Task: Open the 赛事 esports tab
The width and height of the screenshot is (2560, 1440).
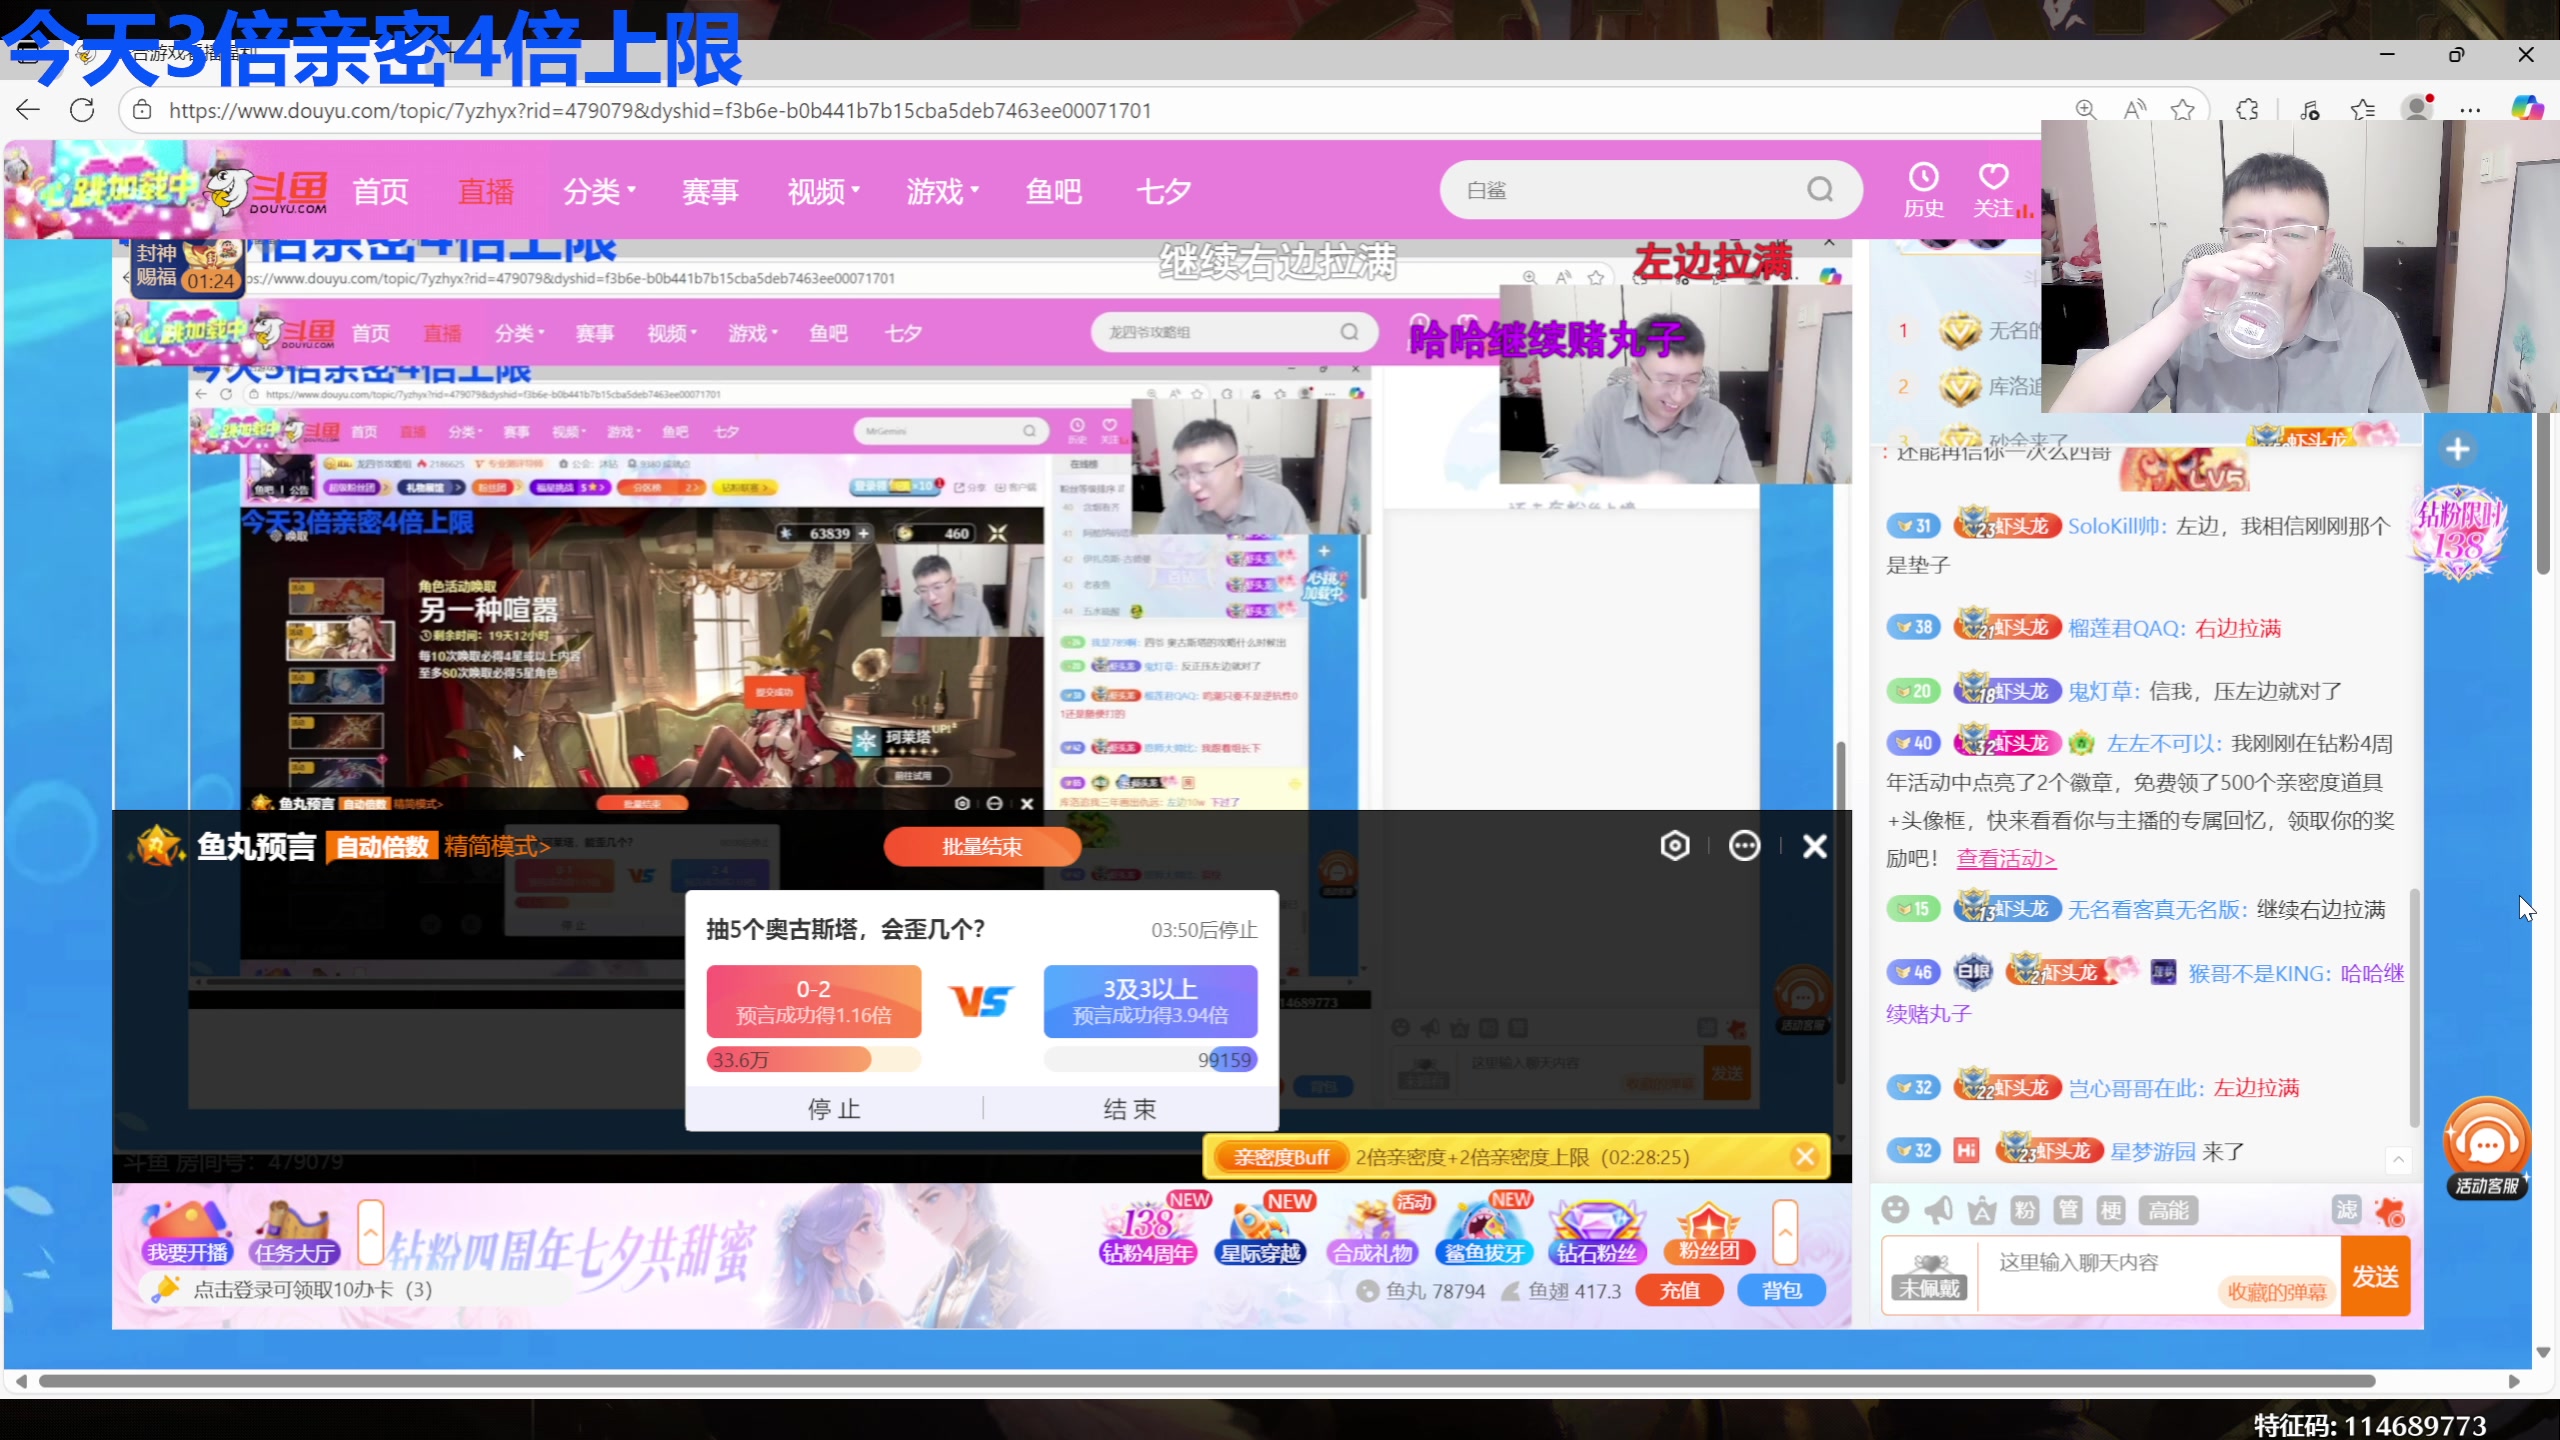Action: pos(710,190)
